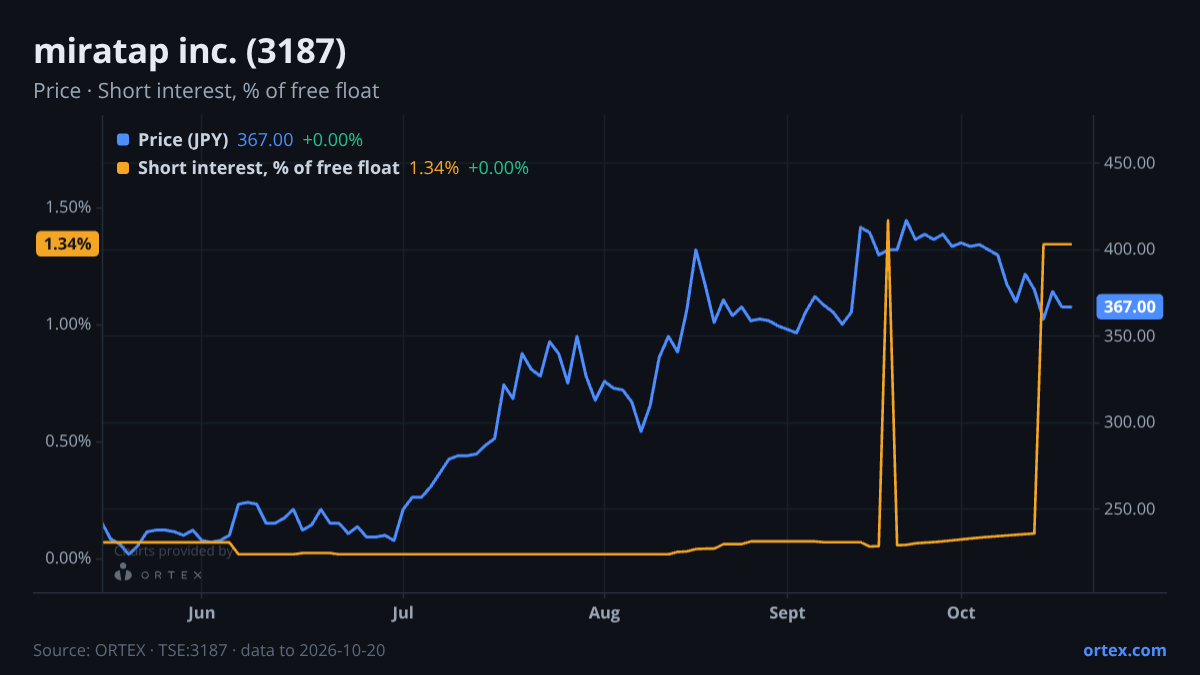1200x675 pixels.
Task: Click the orange Short interest legend swatch
Action: point(123,168)
